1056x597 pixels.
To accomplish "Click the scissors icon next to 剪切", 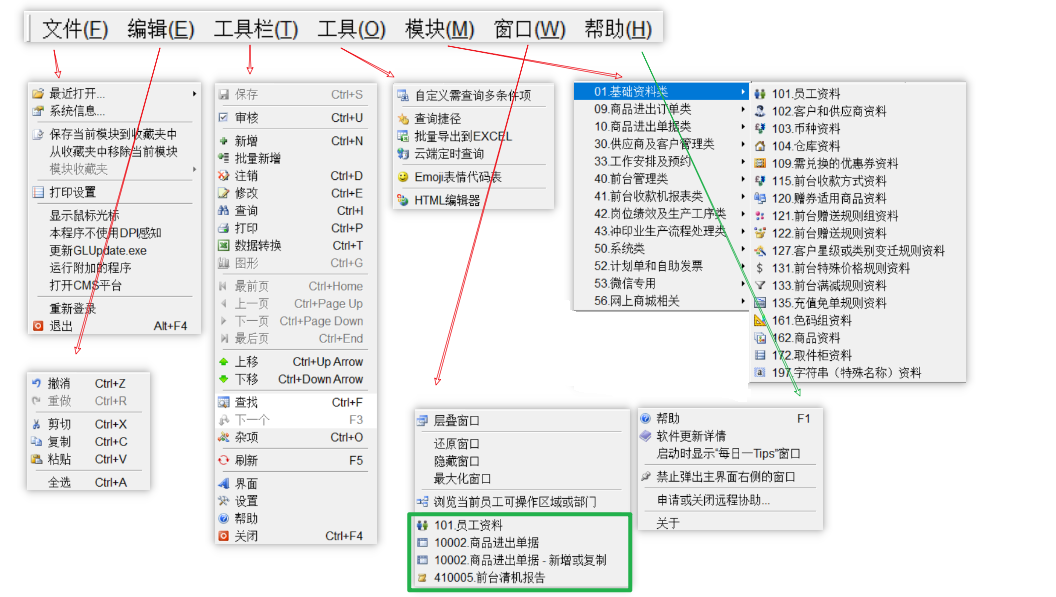I will click(x=37, y=424).
